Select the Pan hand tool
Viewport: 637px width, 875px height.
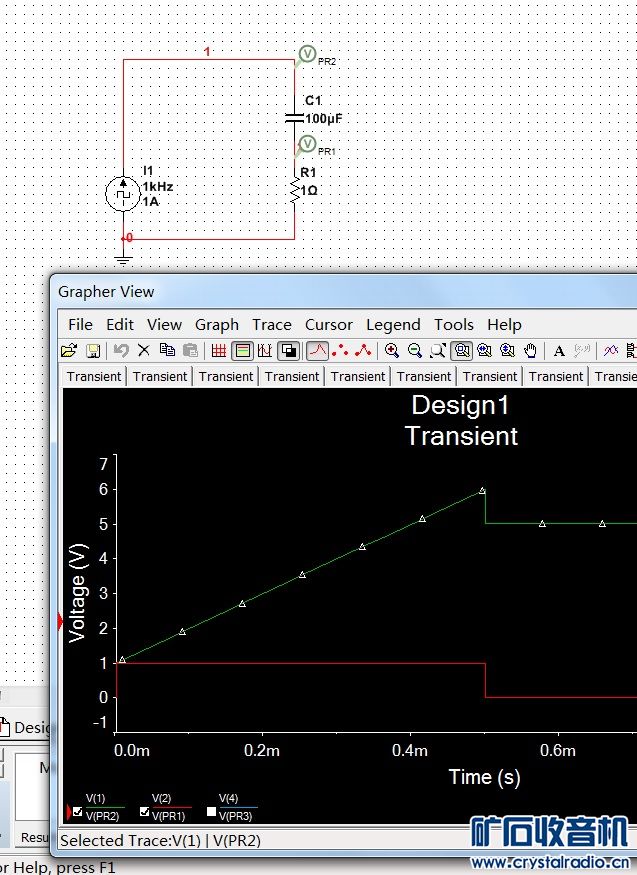coord(531,350)
